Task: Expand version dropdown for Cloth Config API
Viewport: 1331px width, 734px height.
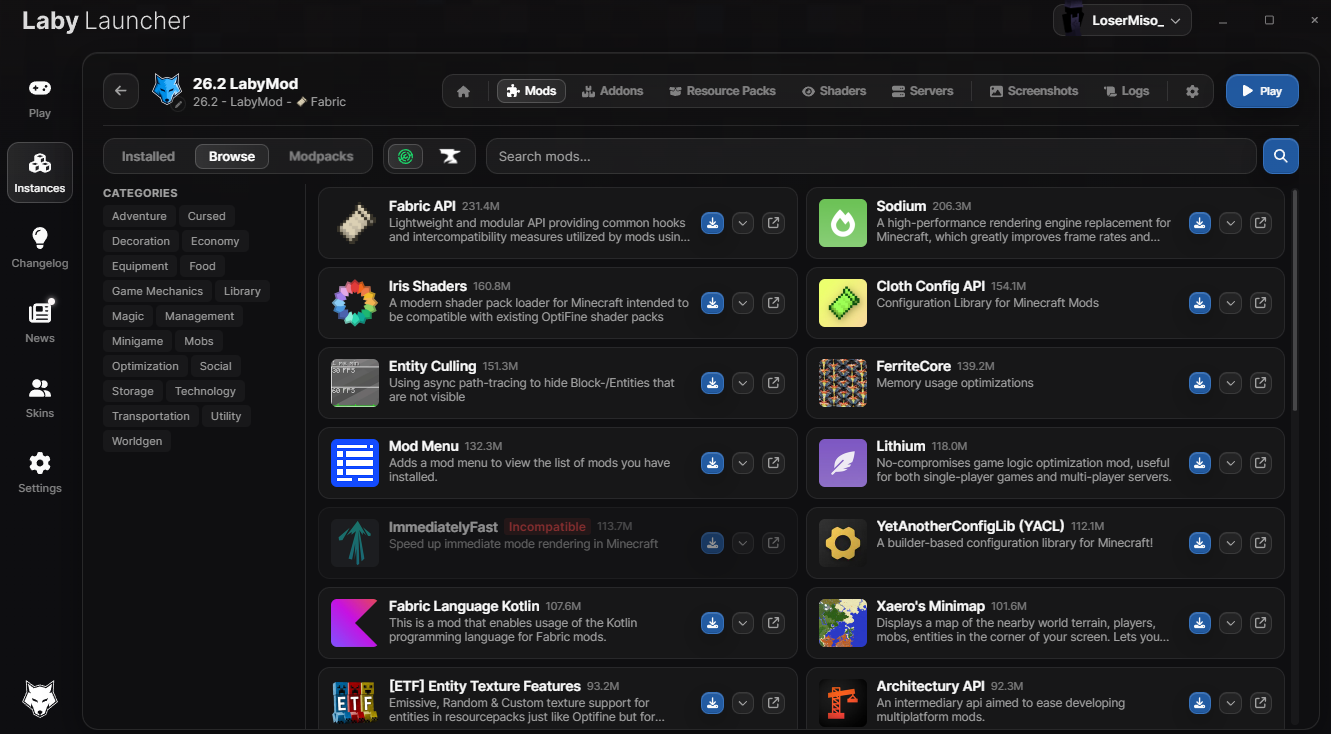Action: tap(1230, 303)
